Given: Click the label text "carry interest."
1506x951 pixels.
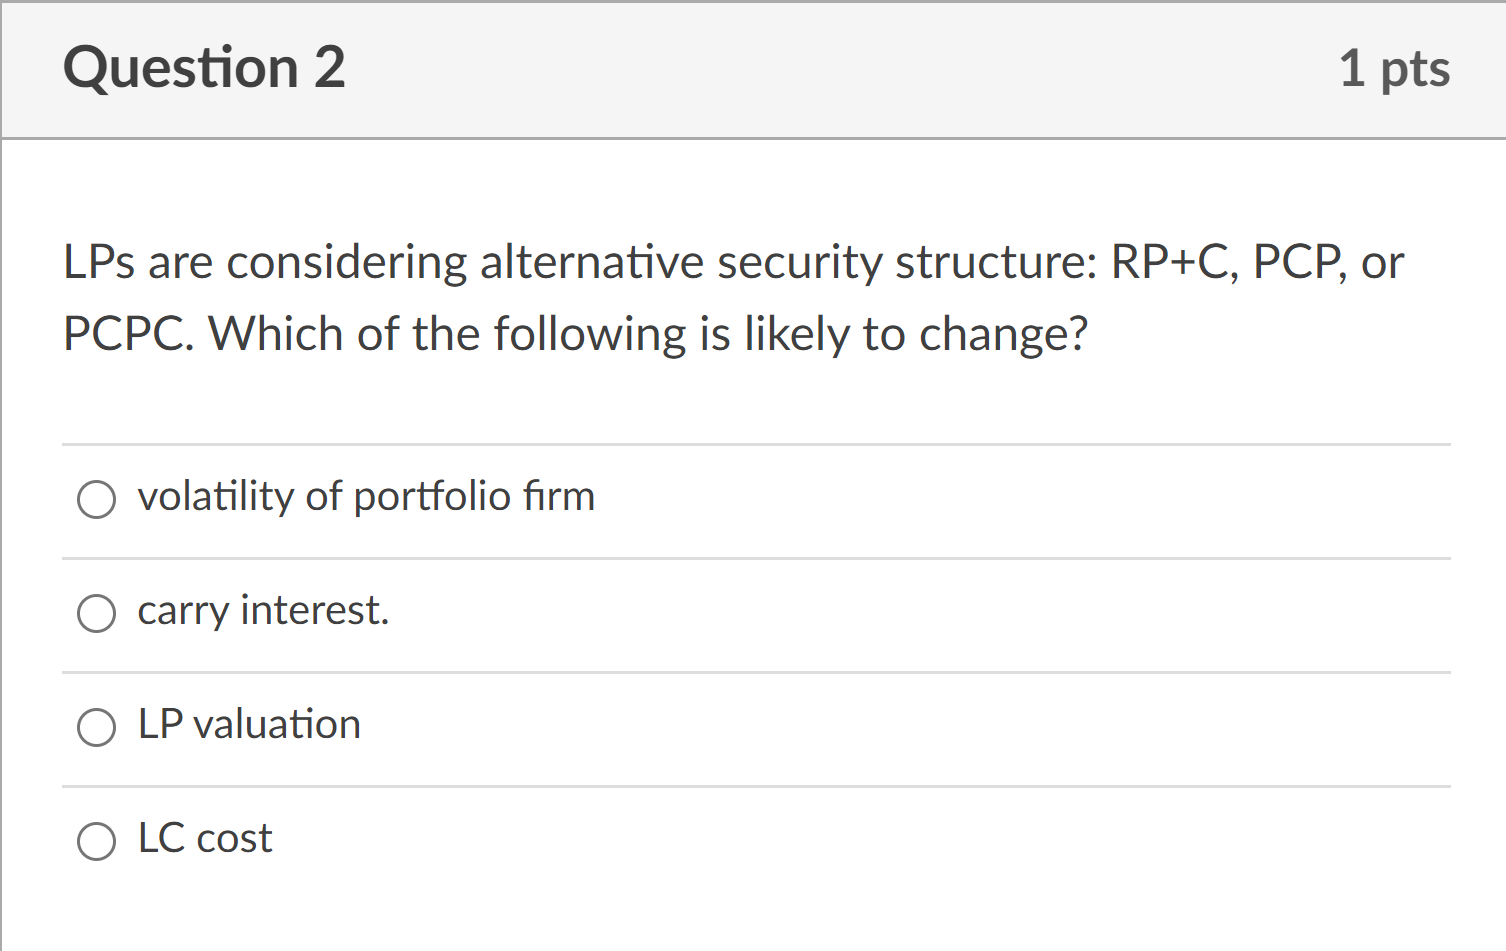Looking at the screenshot, I should coord(263,611).
